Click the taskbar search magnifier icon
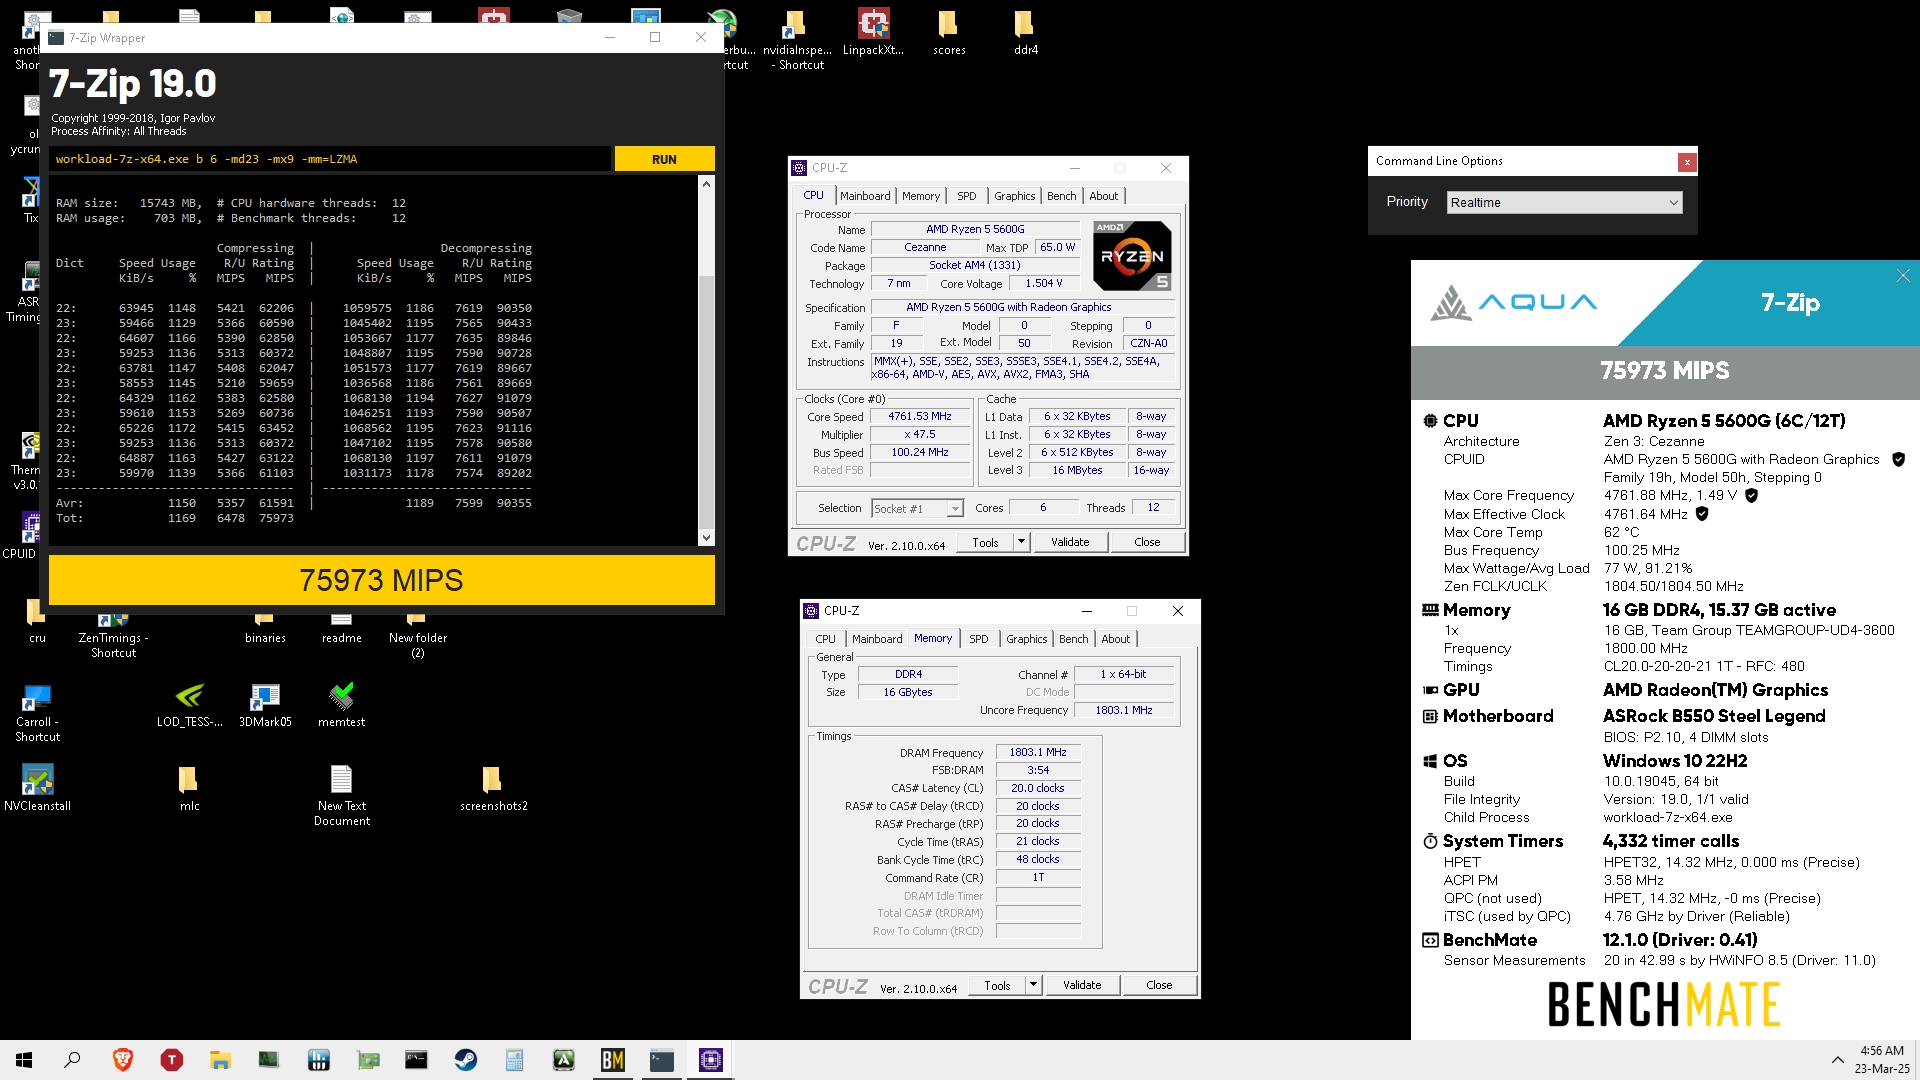Image resolution: width=1920 pixels, height=1080 pixels. coord(72,1060)
